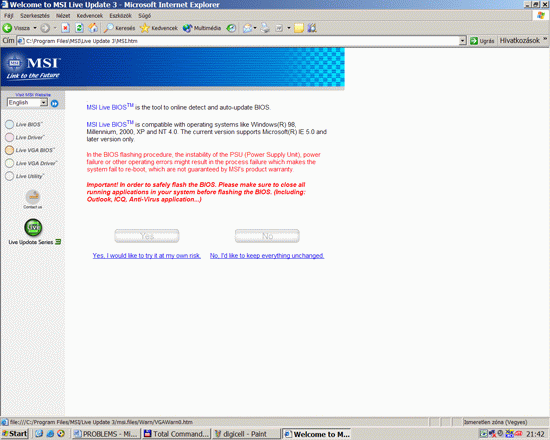Open the Nézet menu
The image size is (550, 440).
coord(63,16)
